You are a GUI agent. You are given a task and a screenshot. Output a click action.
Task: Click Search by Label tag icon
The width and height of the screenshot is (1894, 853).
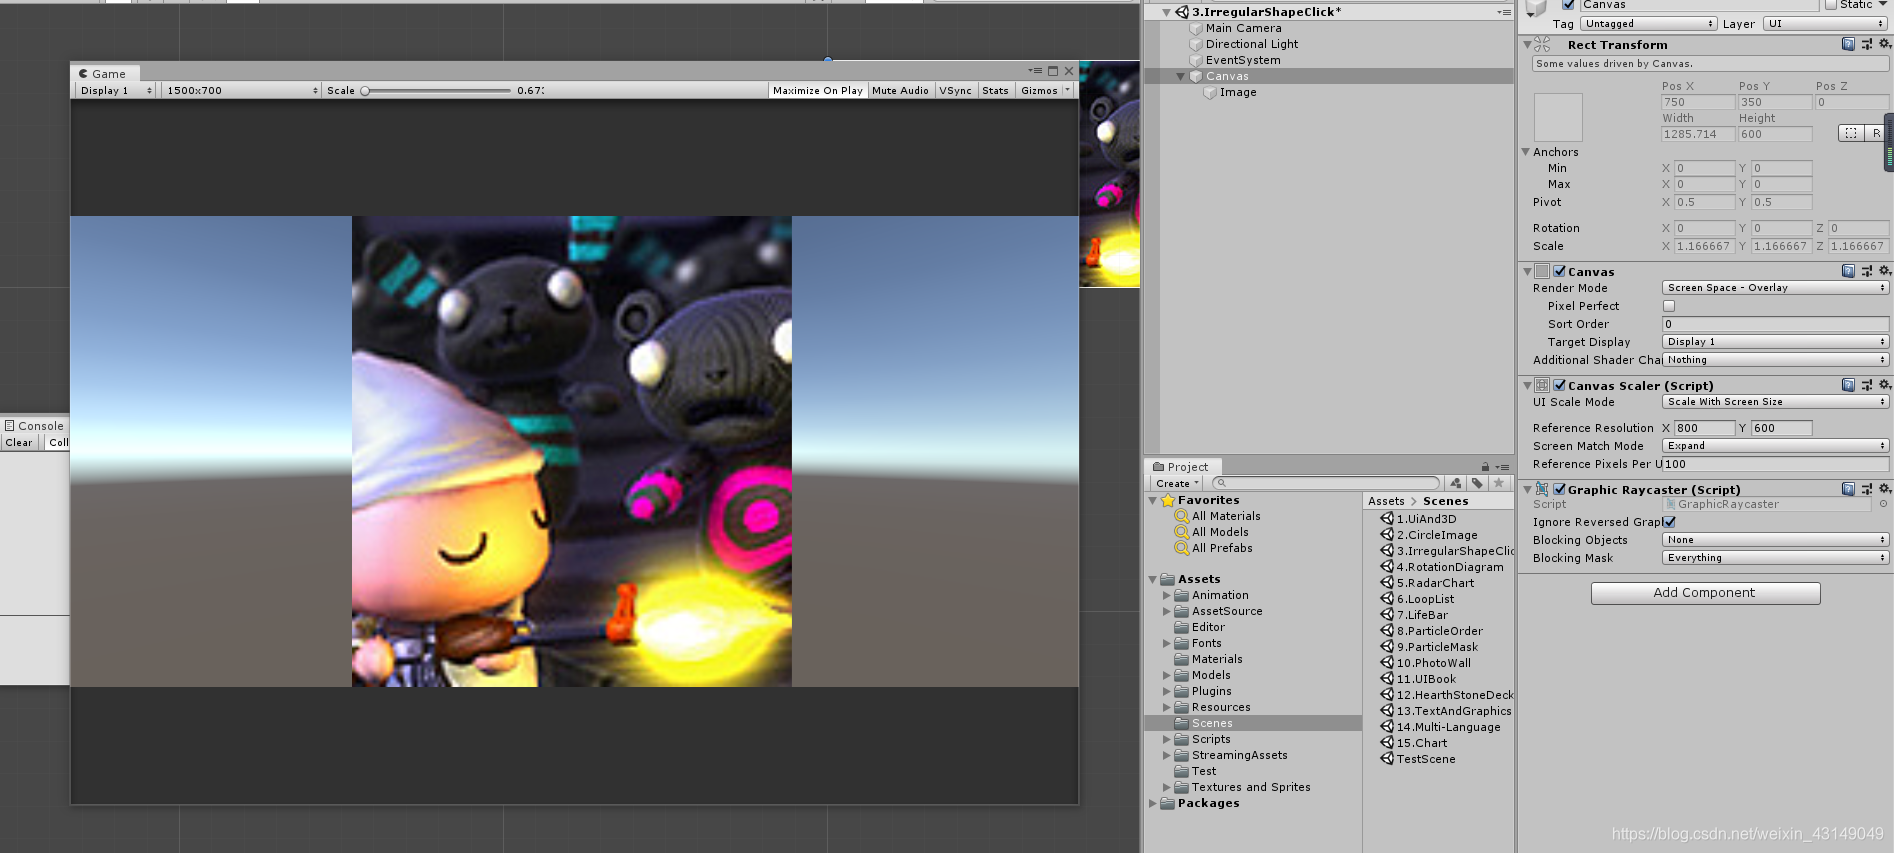click(1477, 483)
